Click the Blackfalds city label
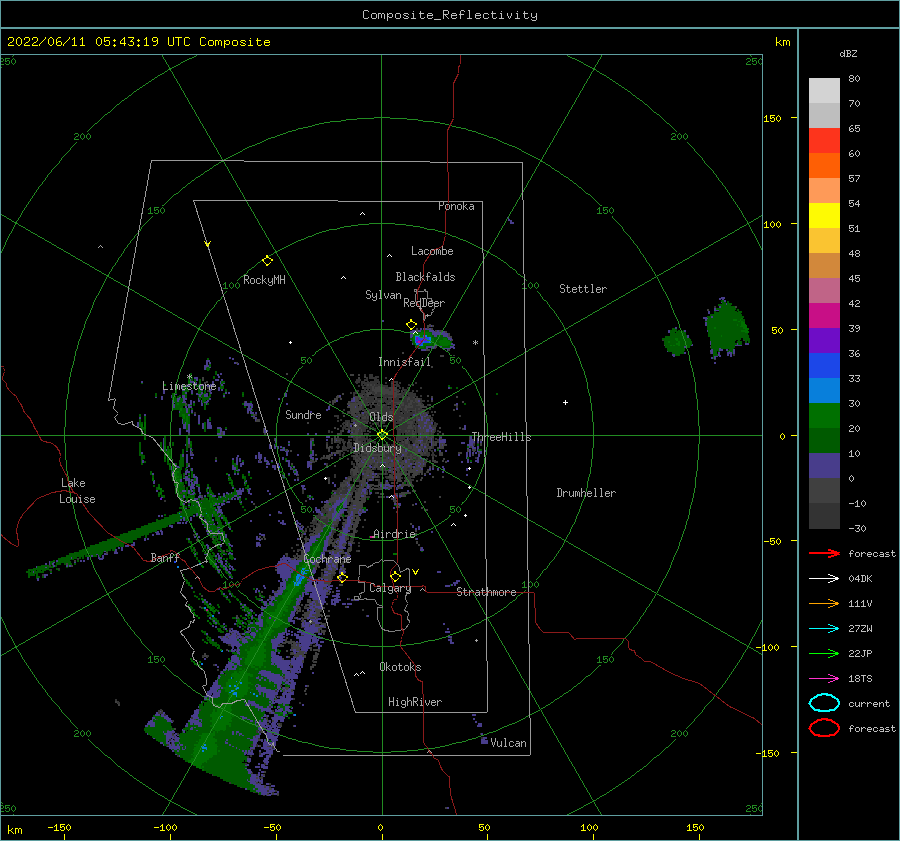The height and width of the screenshot is (841, 900). pos(425,277)
